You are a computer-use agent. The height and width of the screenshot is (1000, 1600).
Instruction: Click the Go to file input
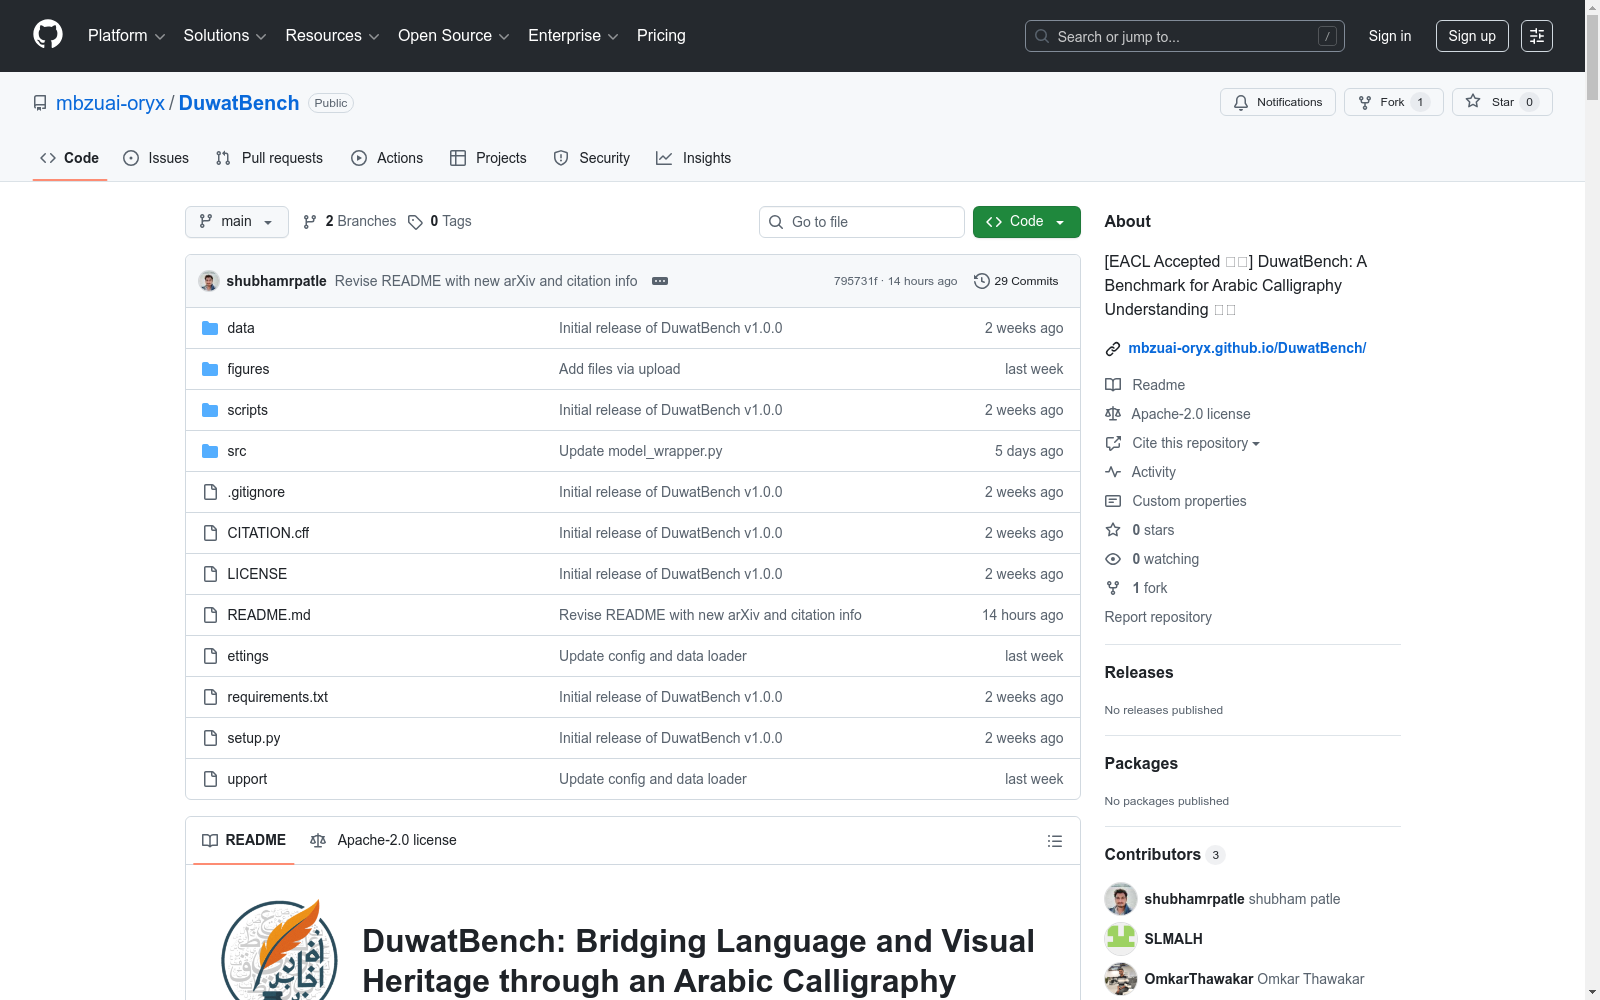[862, 222]
